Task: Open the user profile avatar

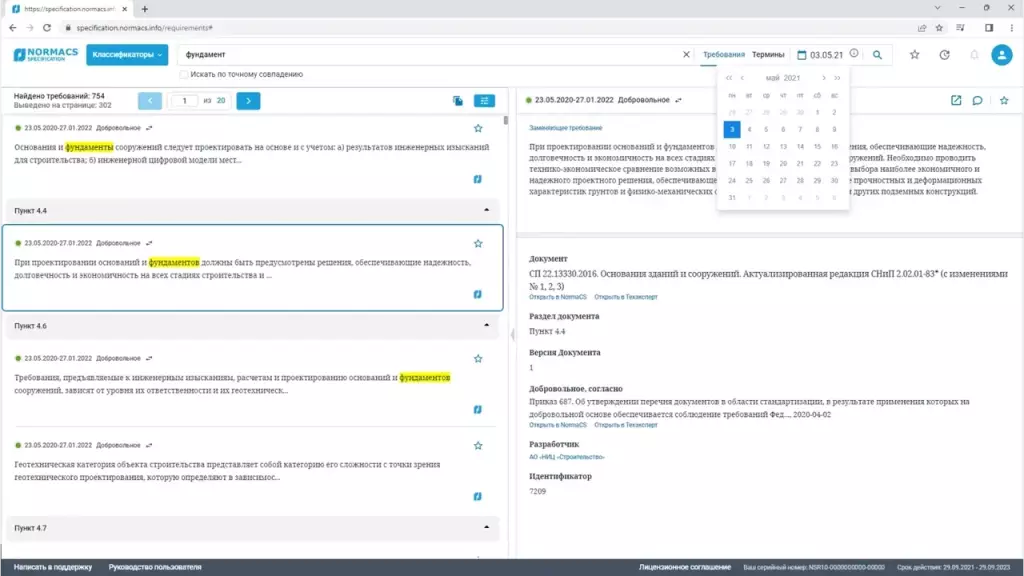Action: [1001, 55]
